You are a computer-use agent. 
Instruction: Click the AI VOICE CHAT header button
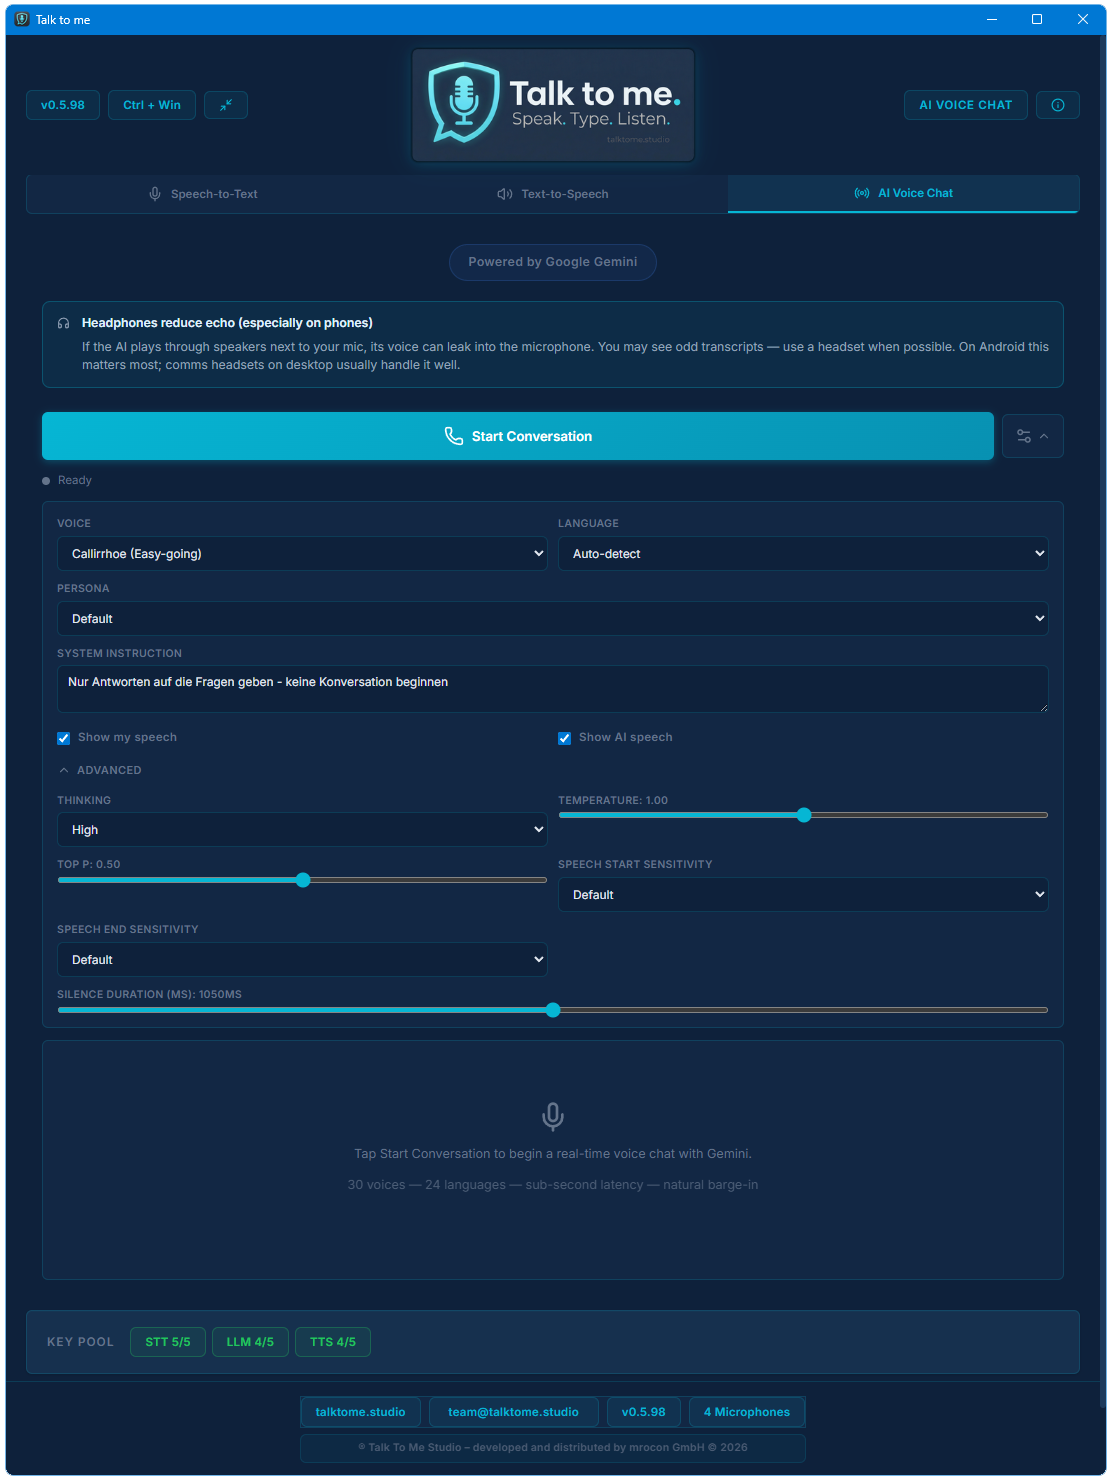[966, 105]
